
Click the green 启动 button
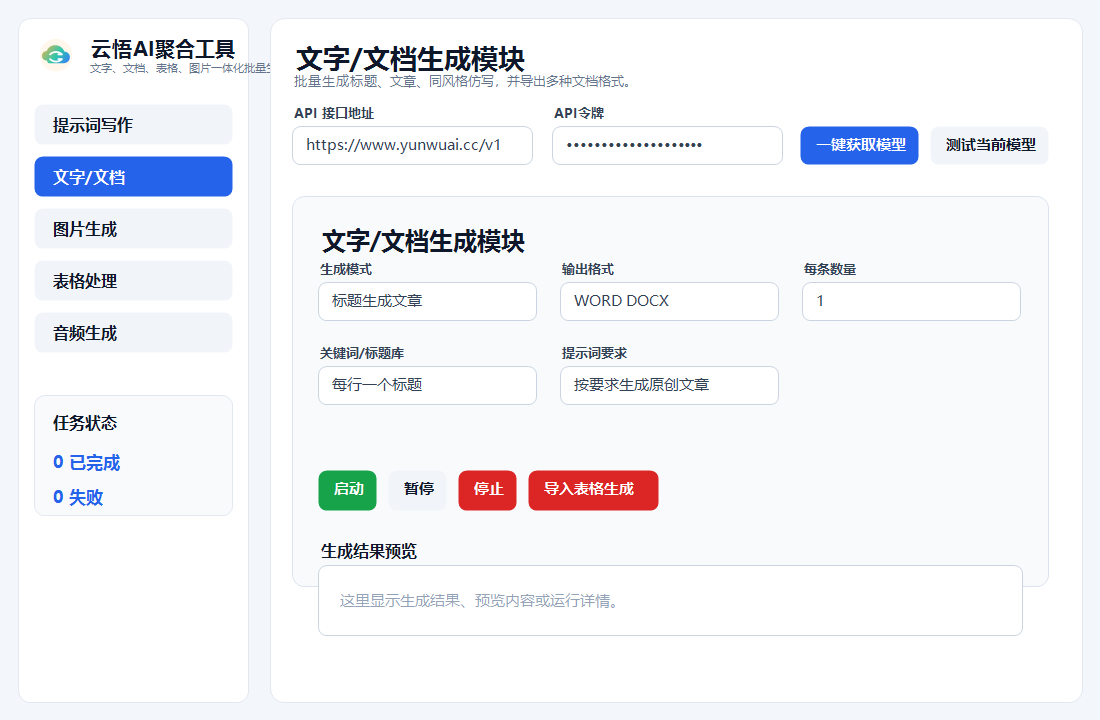[347, 490]
